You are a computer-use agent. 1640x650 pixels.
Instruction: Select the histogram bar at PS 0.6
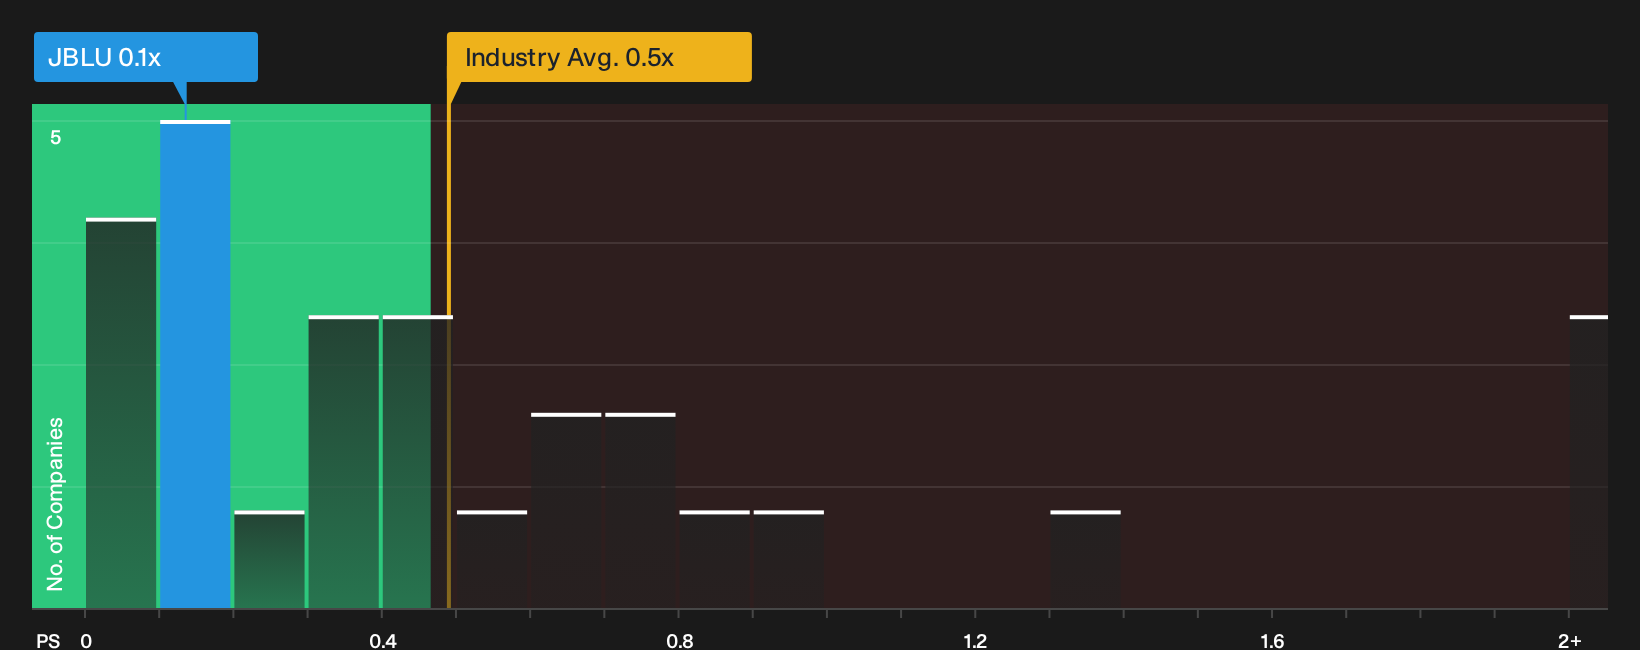coord(566,510)
